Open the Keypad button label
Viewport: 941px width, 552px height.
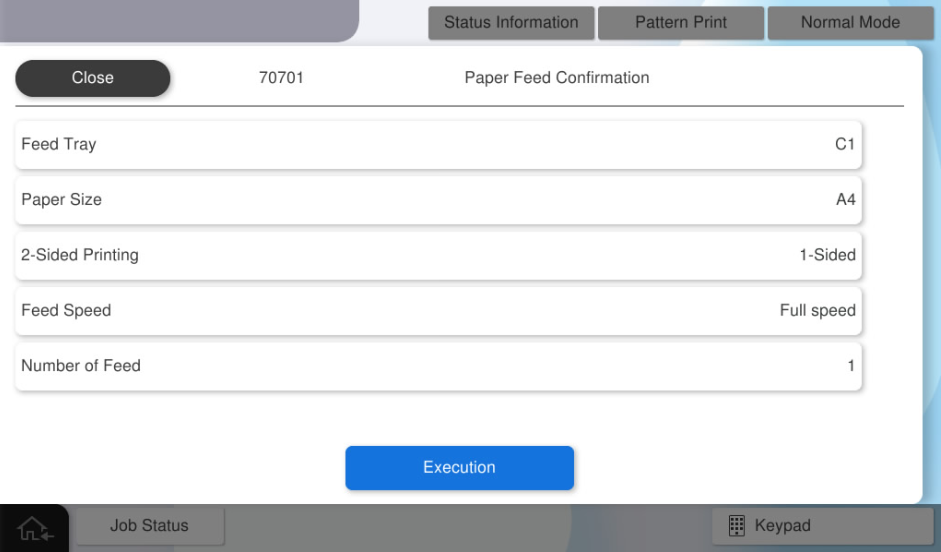782,526
